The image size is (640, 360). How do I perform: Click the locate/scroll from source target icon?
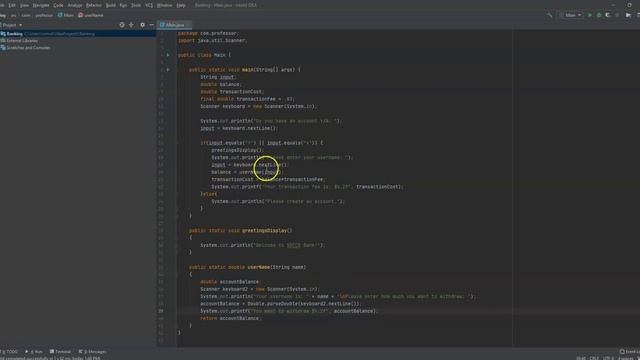[122, 25]
